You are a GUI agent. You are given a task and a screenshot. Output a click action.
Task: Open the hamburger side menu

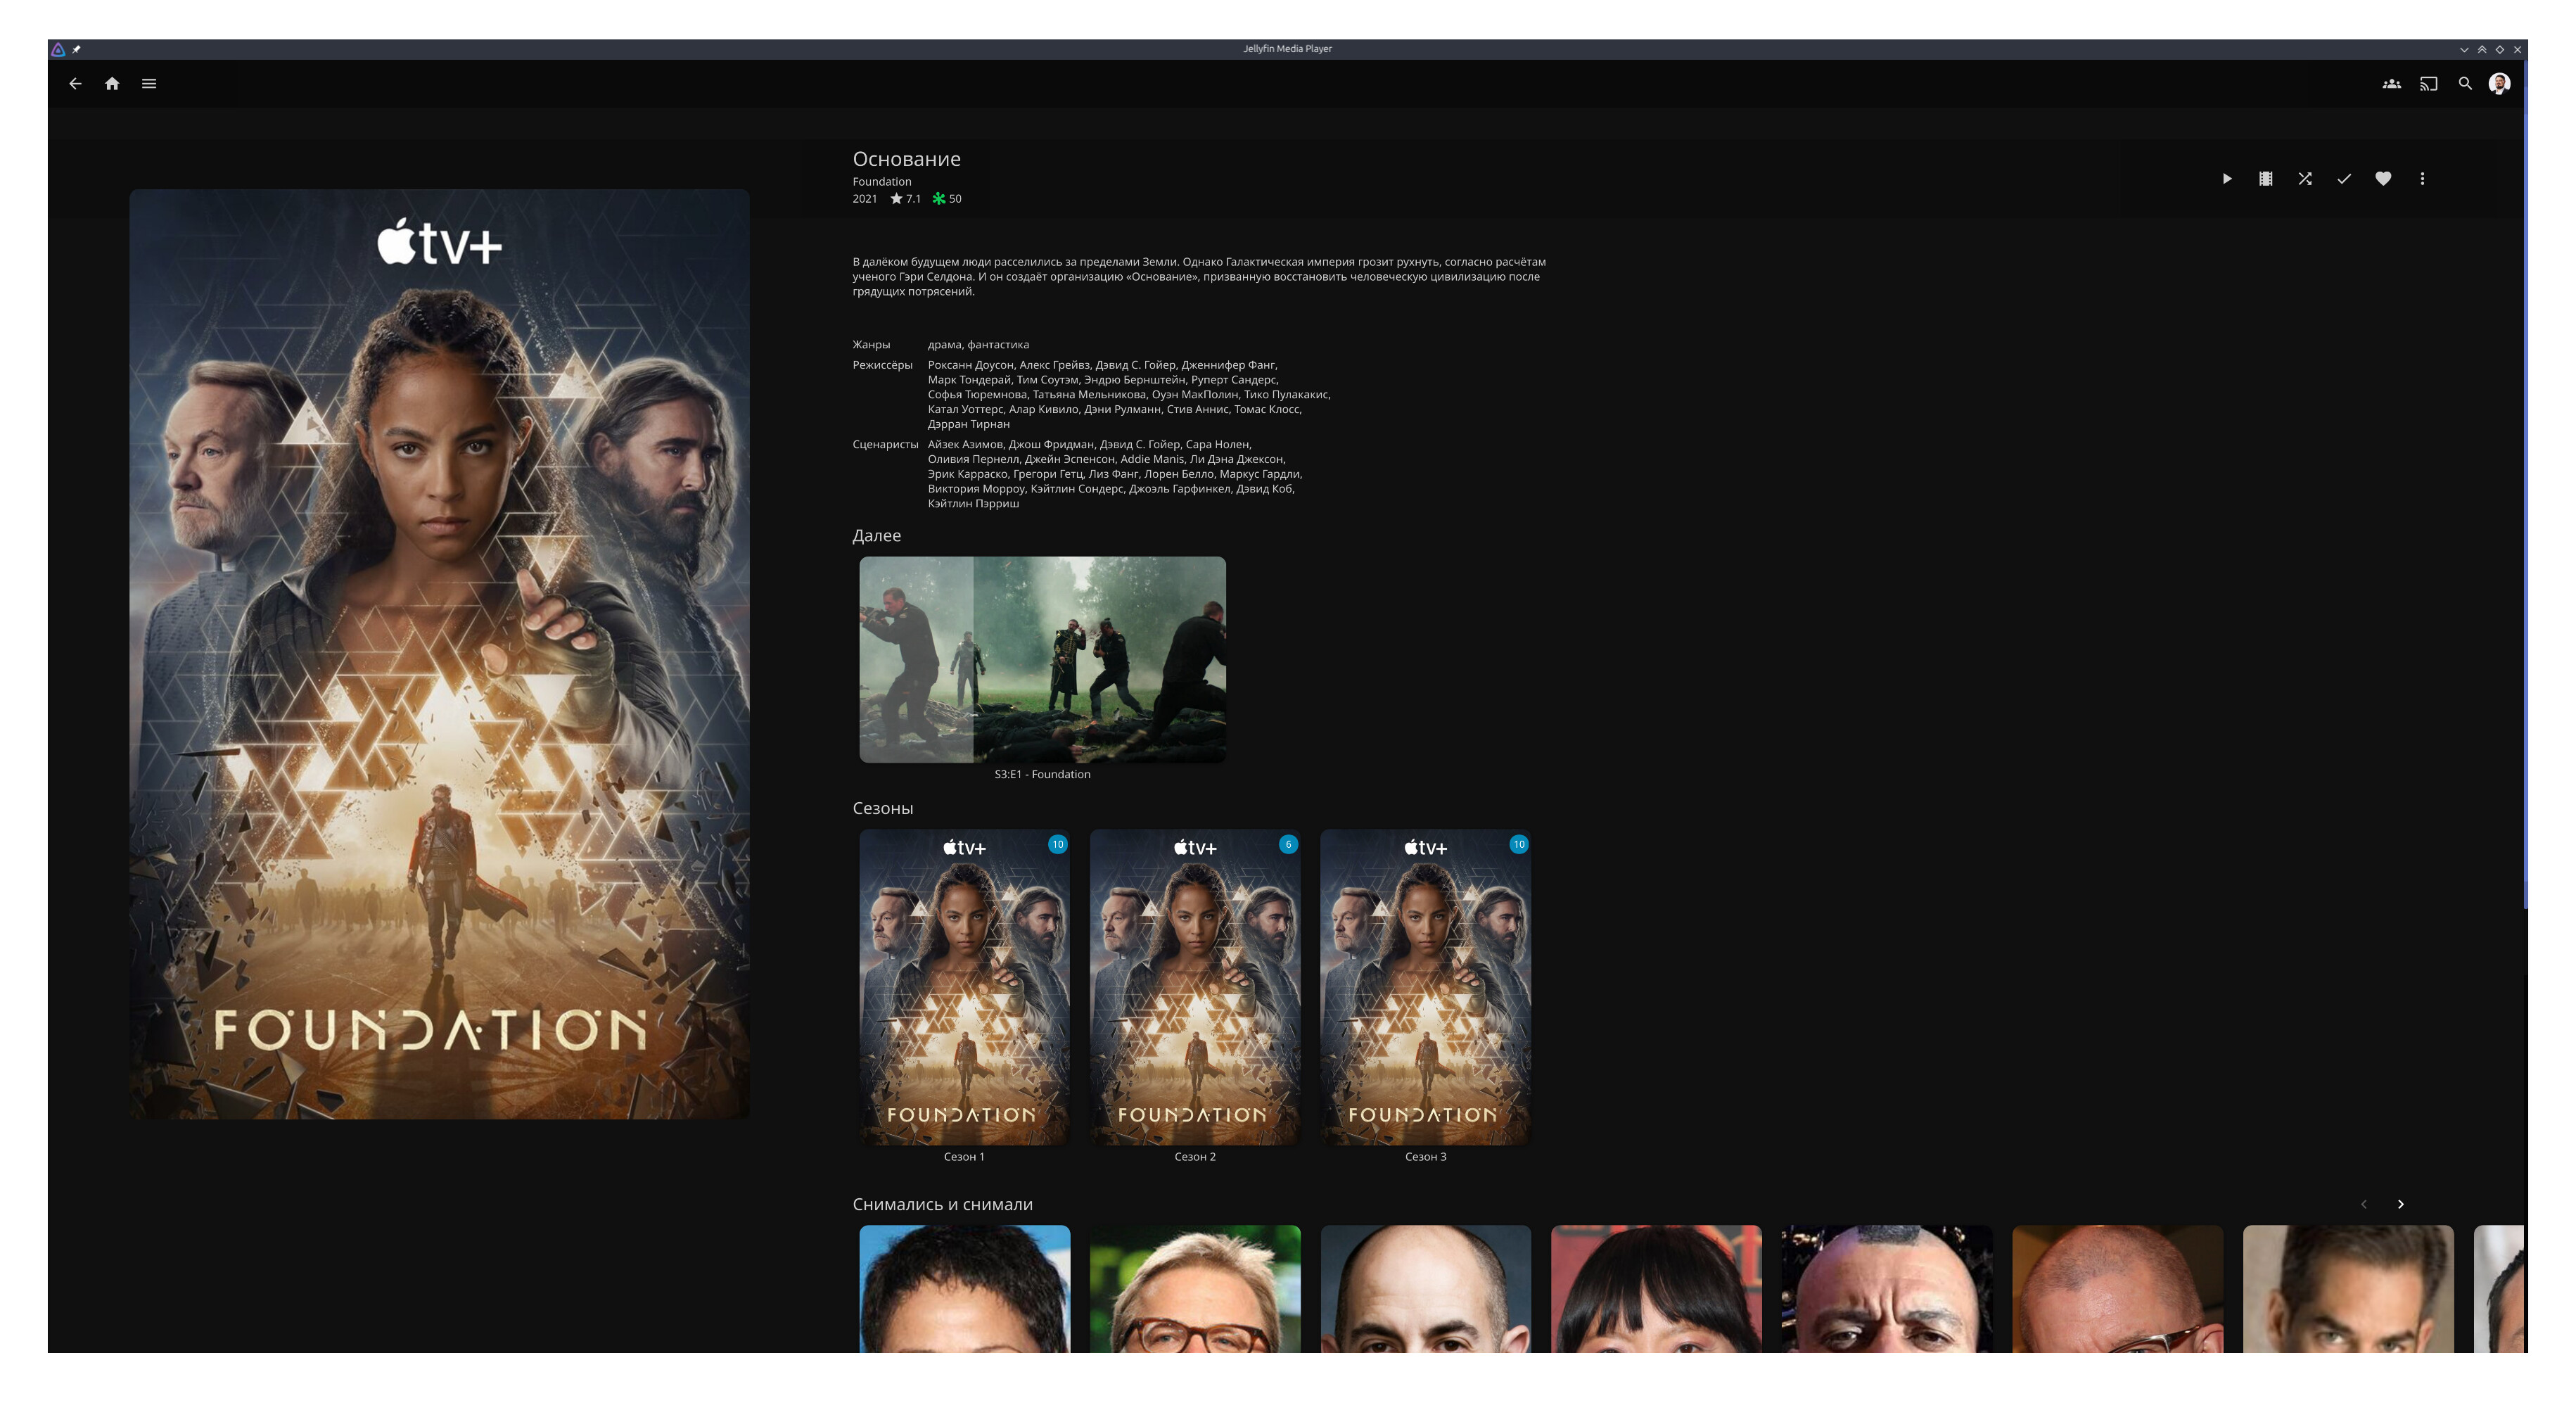point(149,84)
